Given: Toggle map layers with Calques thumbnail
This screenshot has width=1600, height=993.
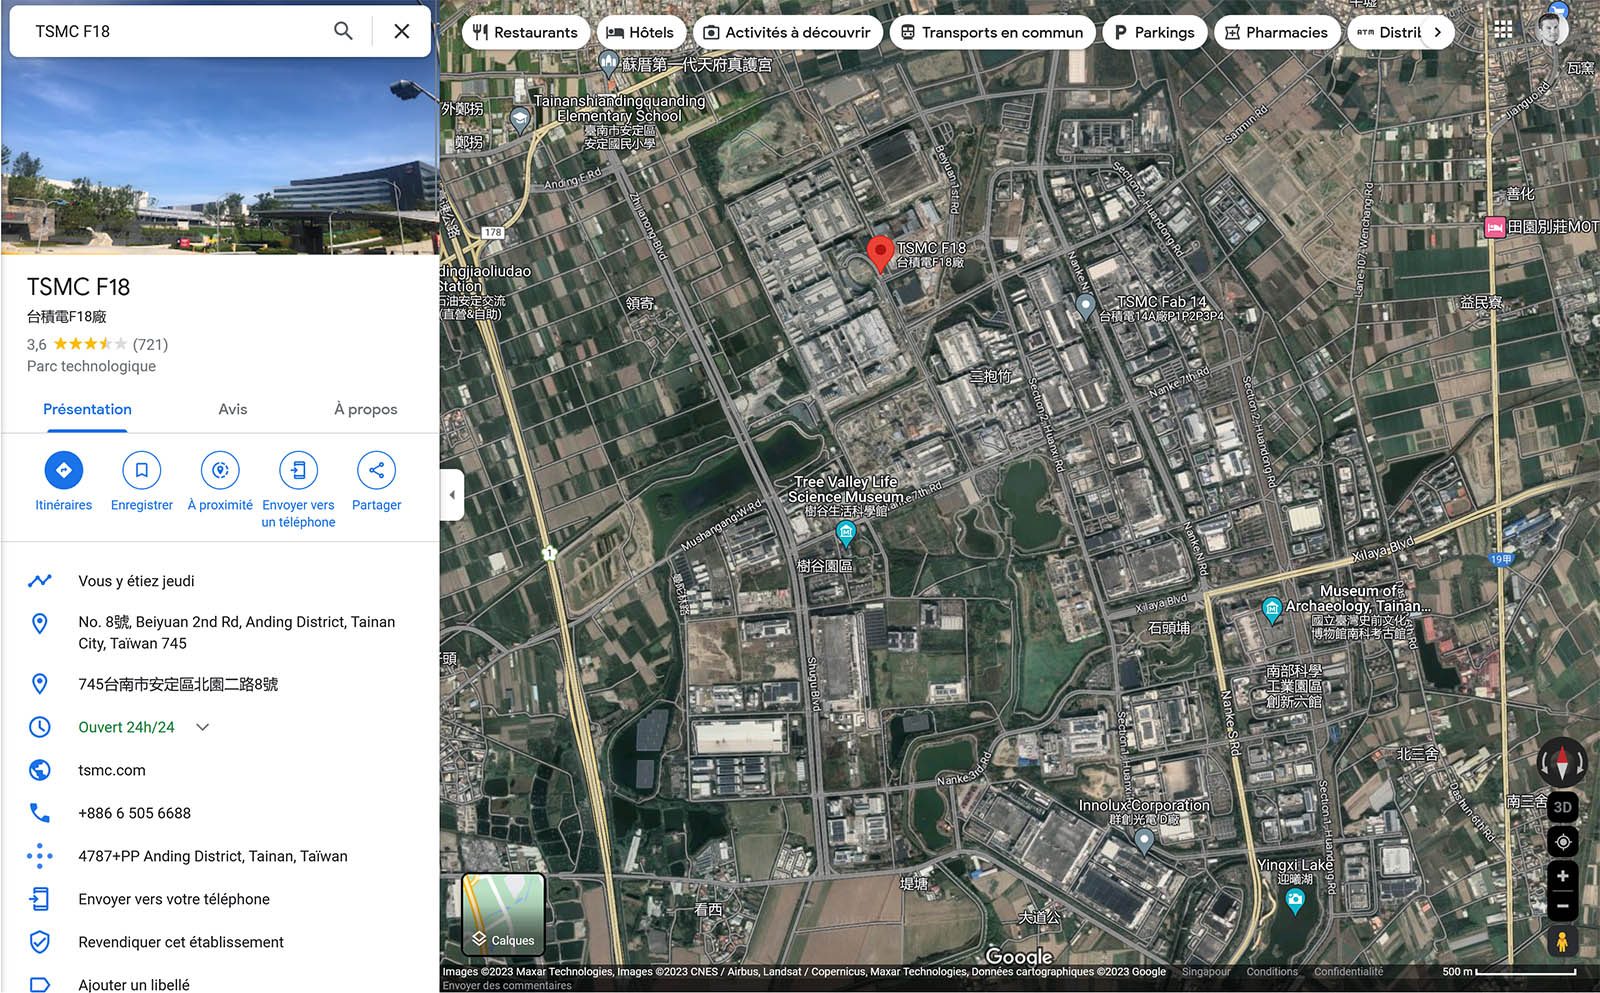Looking at the screenshot, I should coord(503,914).
